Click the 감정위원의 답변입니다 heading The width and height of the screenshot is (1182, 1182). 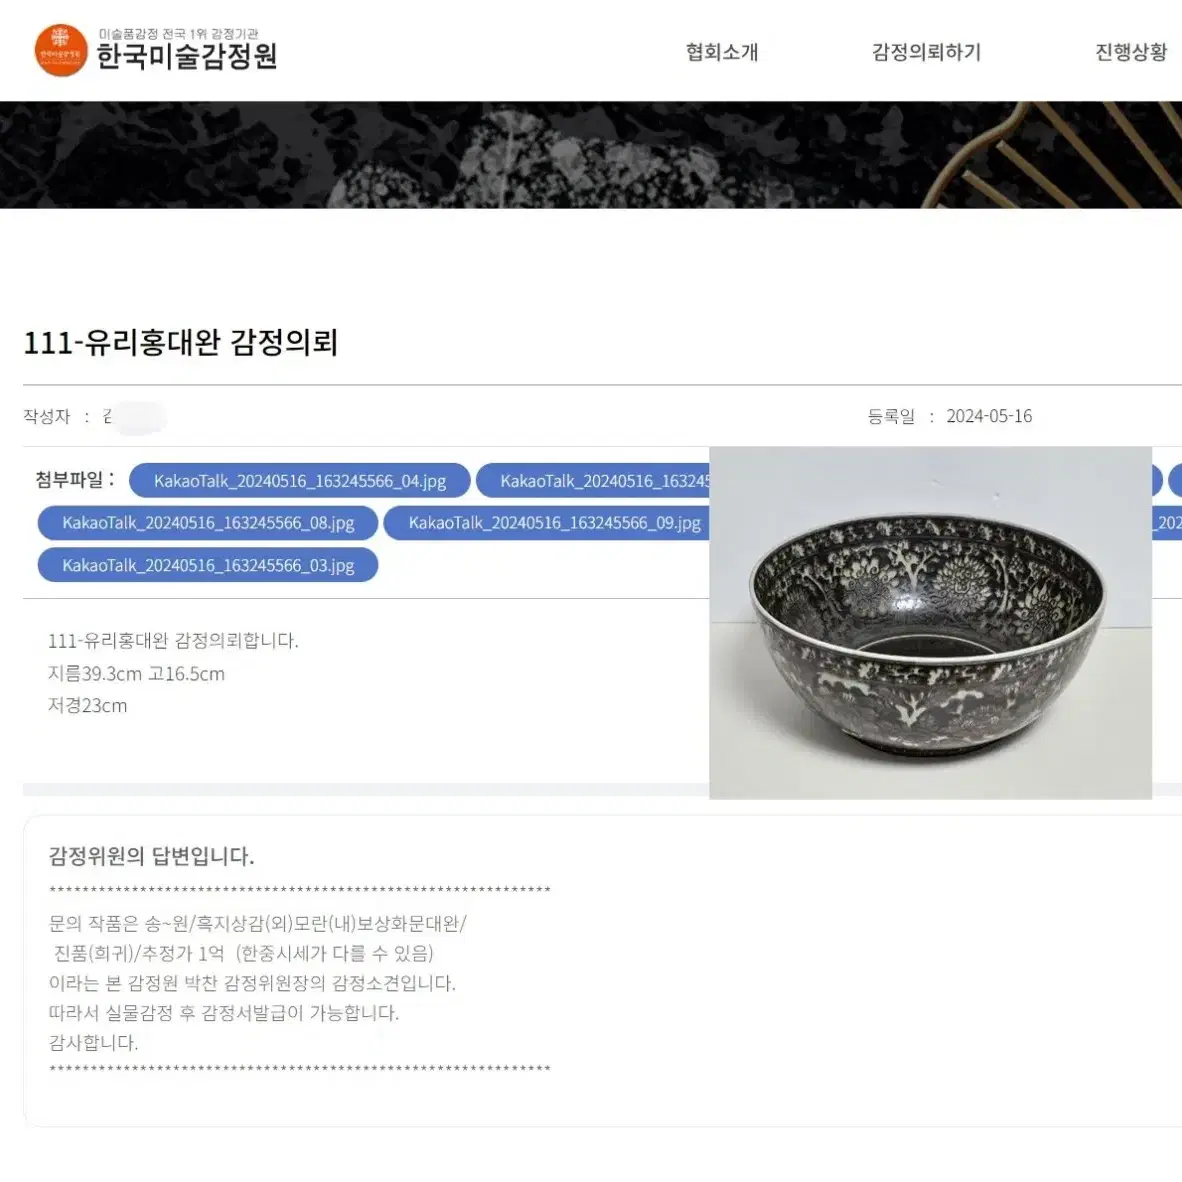(x=152, y=856)
